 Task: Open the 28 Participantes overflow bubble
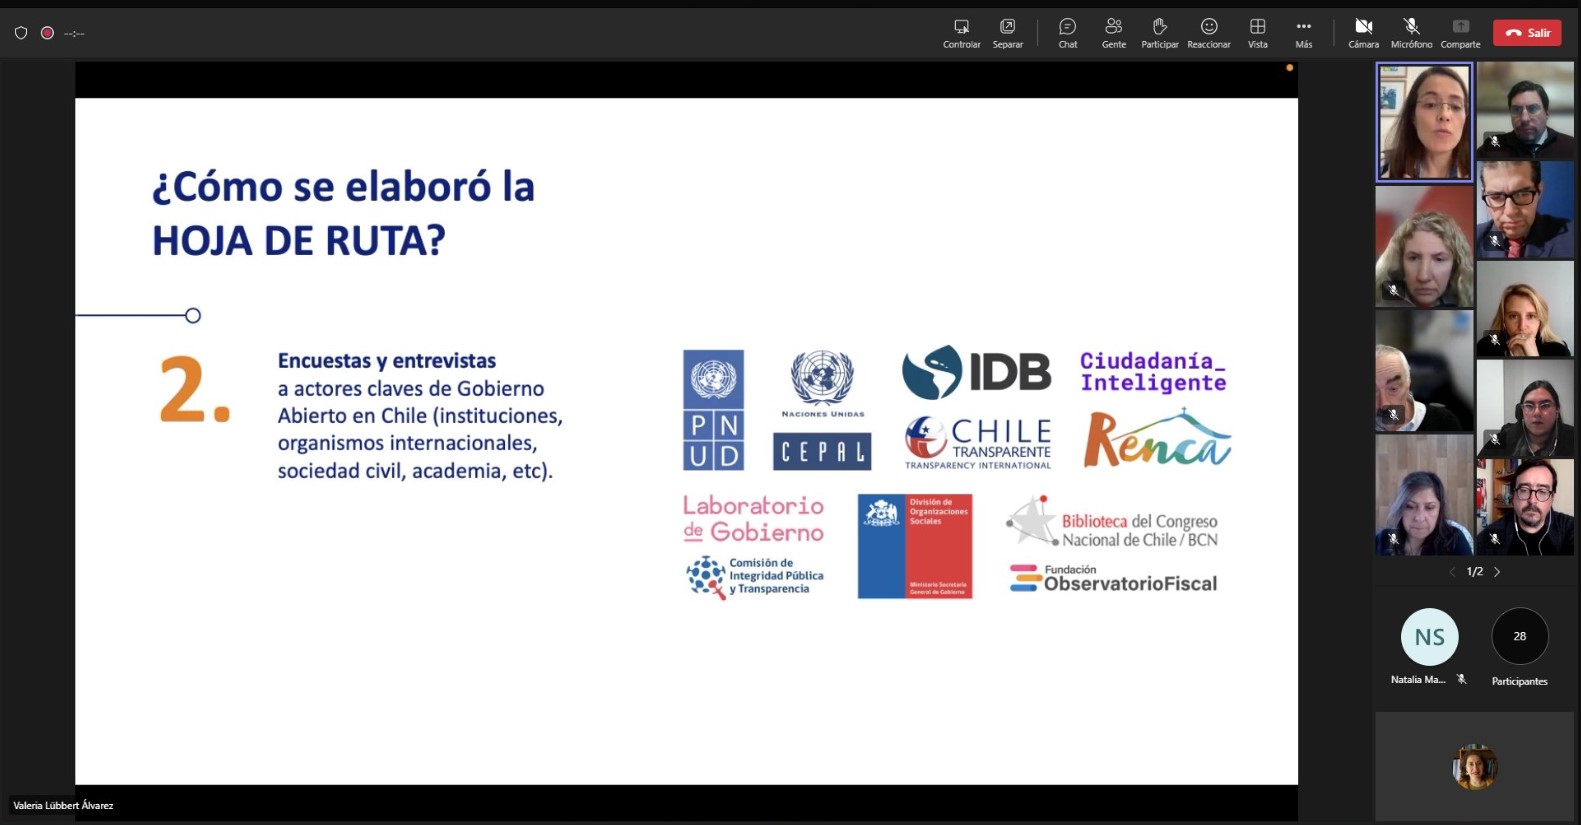pos(1519,636)
